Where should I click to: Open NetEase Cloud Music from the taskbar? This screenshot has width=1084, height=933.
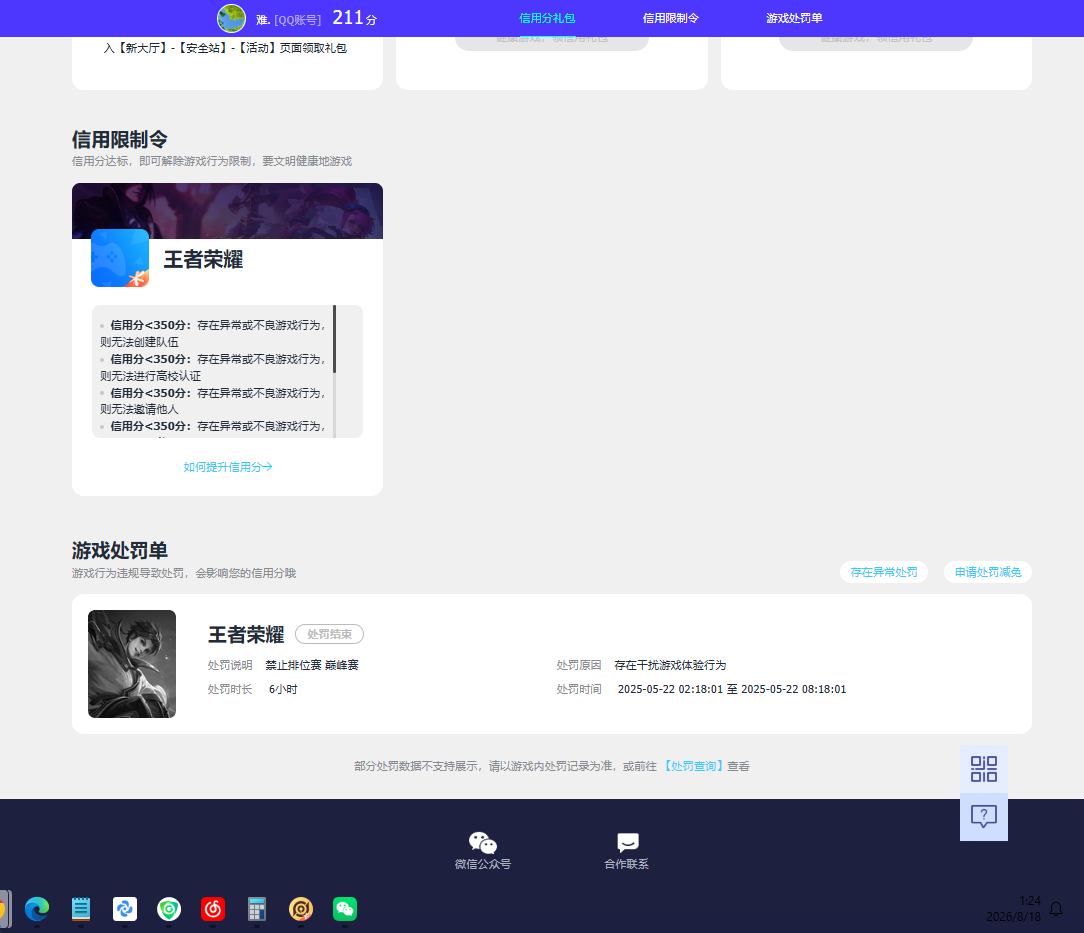[x=213, y=909]
